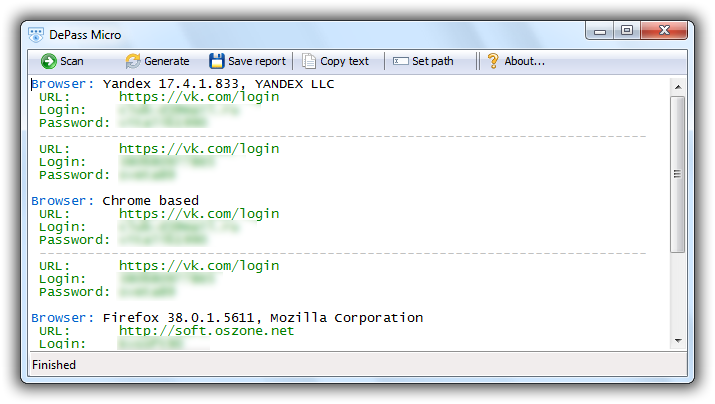Image resolution: width=715 pixels, height=404 pixels.
Task: Maximize the DePass Micro window
Action: [x=627, y=31]
